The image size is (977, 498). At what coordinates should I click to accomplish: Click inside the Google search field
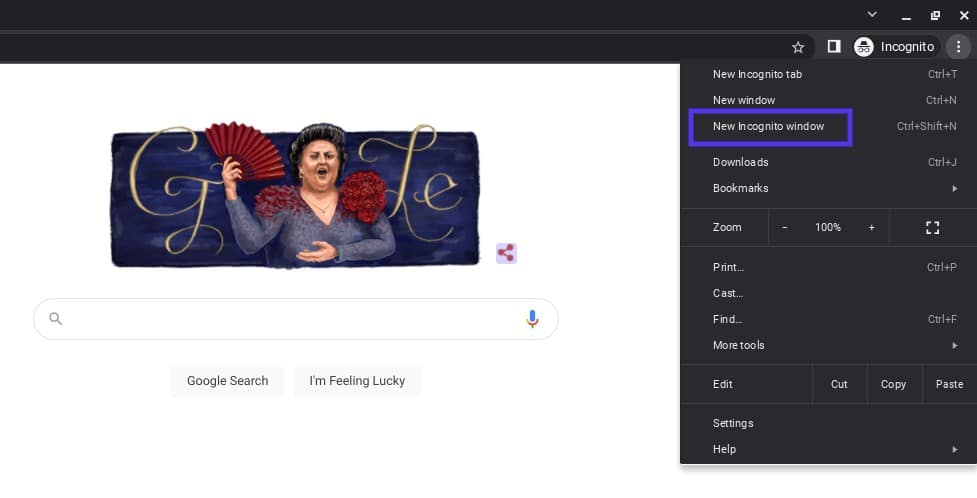click(x=290, y=319)
